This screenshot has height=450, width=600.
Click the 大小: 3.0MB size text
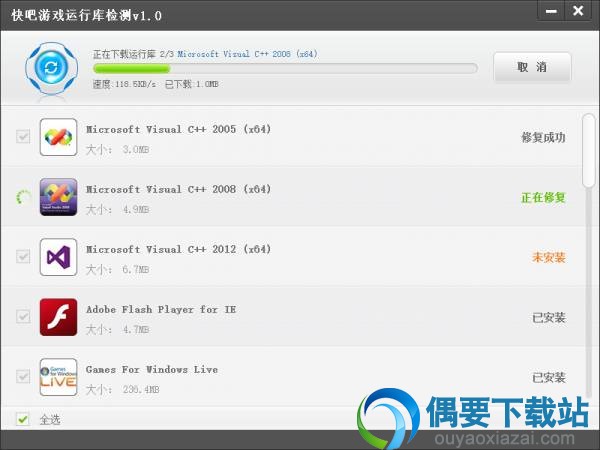[x=117, y=150]
